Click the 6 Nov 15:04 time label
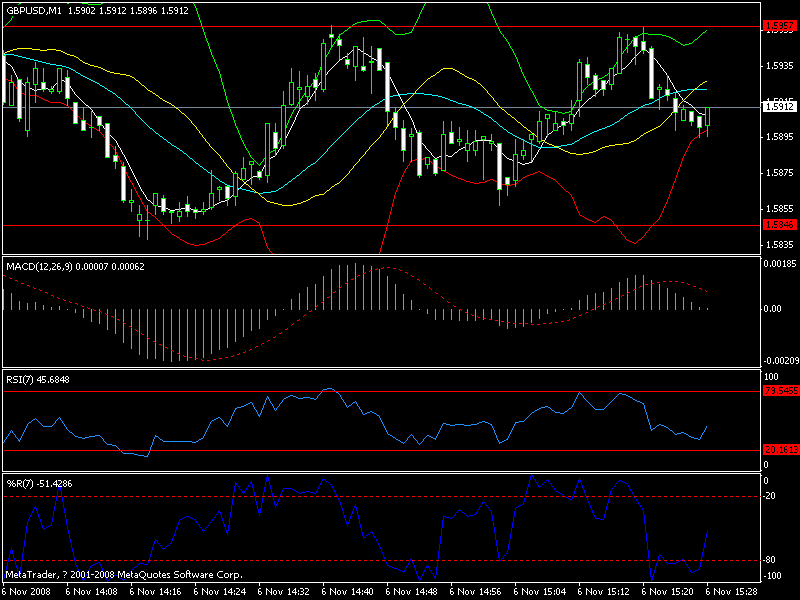800x600 pixels. click(x=540, y=592)
